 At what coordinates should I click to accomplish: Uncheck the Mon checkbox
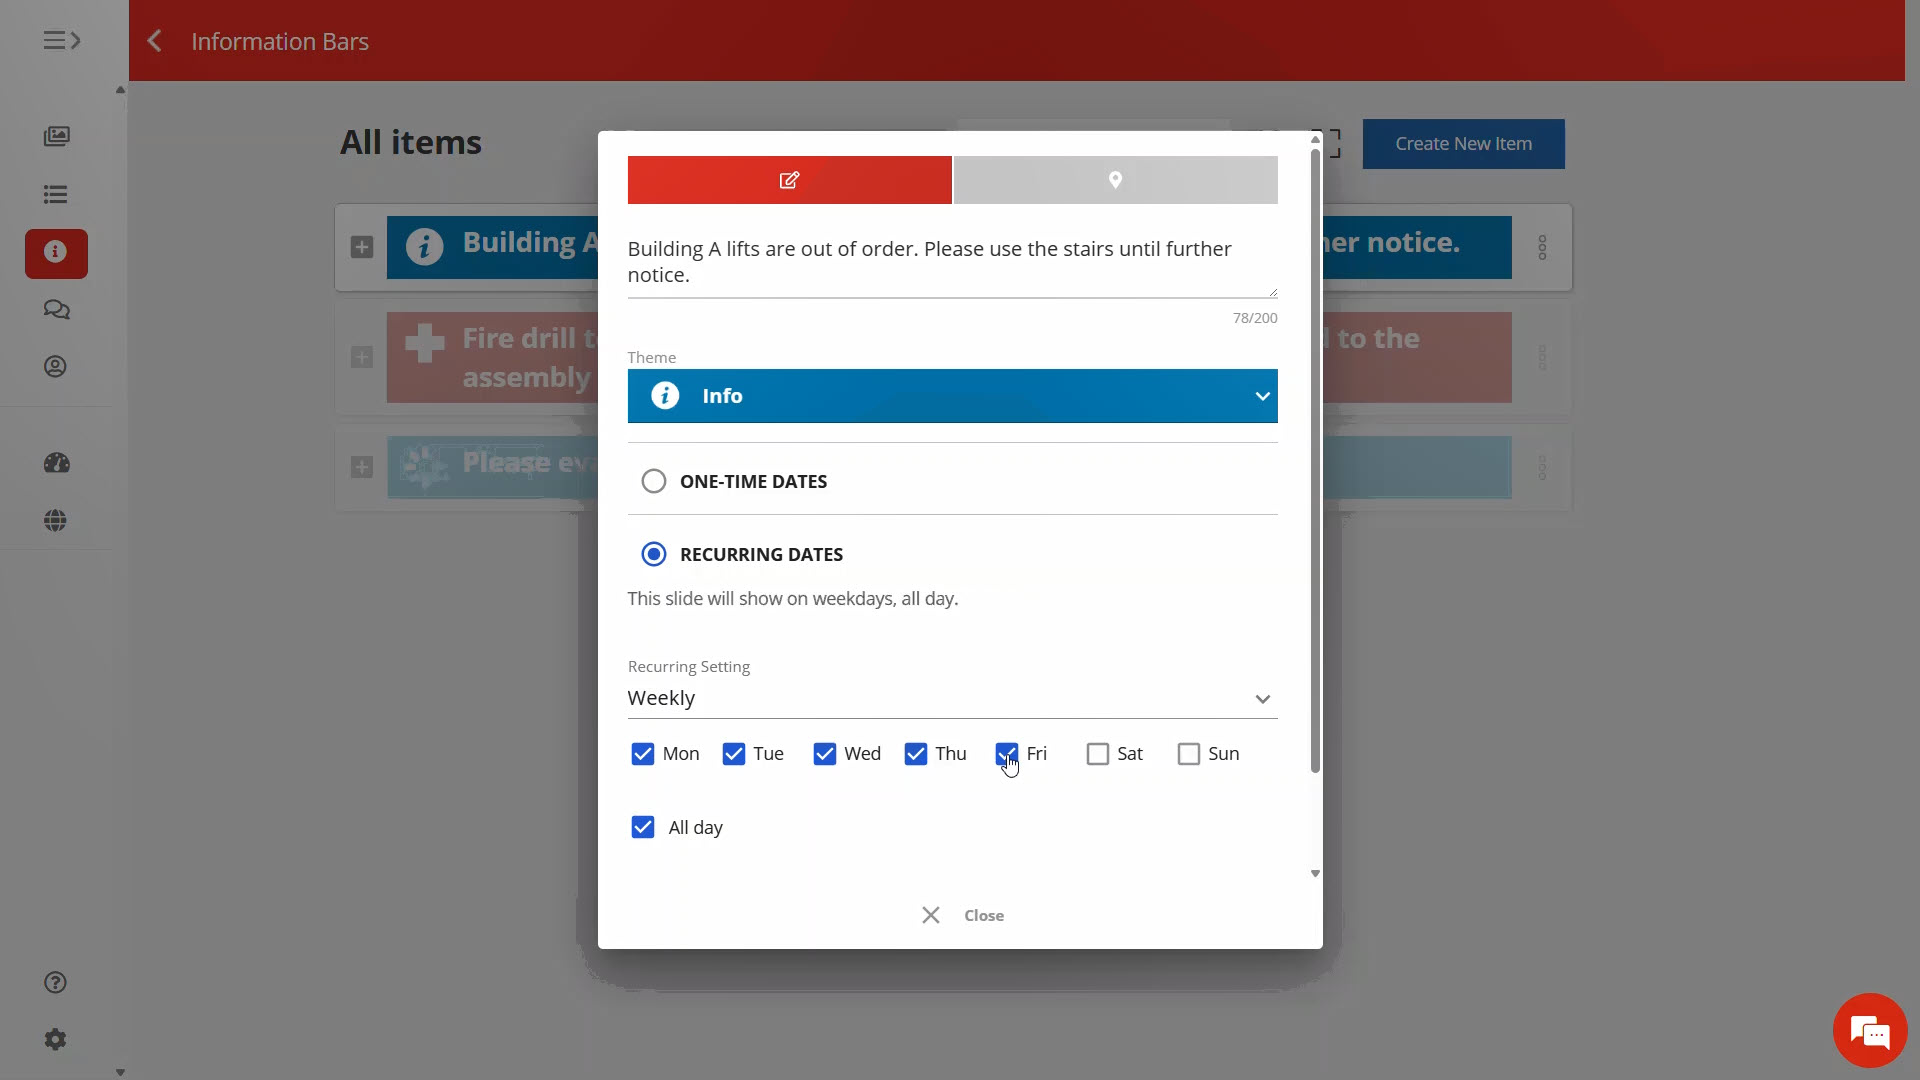click(x=643, y=754)
